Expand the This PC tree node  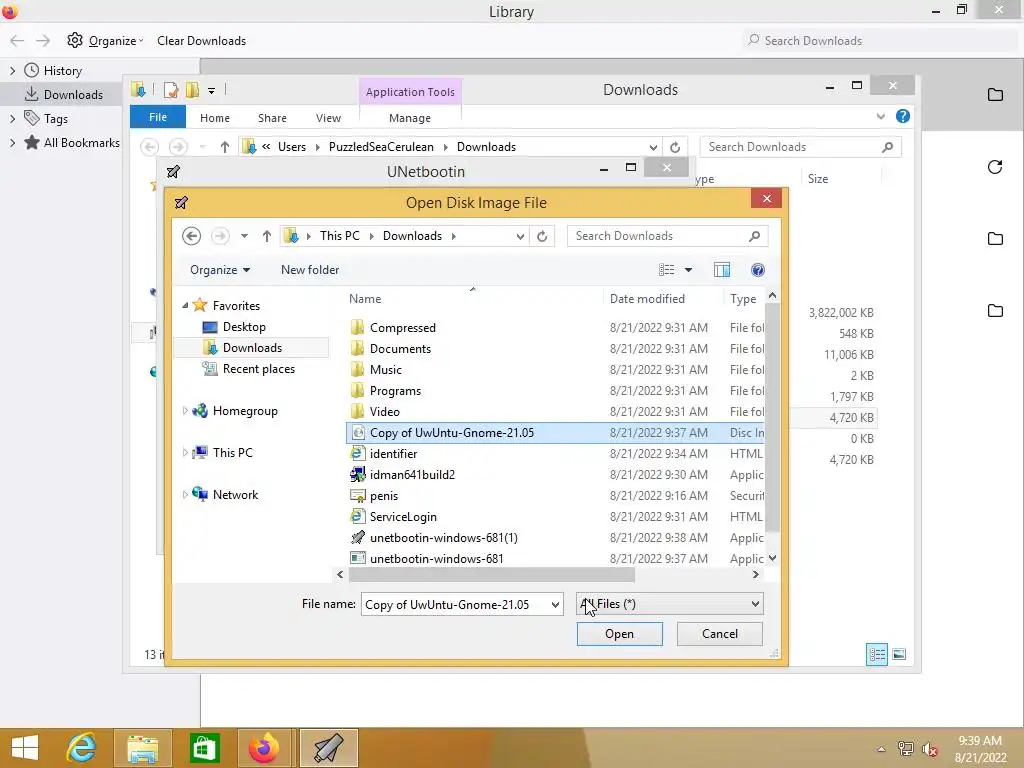185,453
